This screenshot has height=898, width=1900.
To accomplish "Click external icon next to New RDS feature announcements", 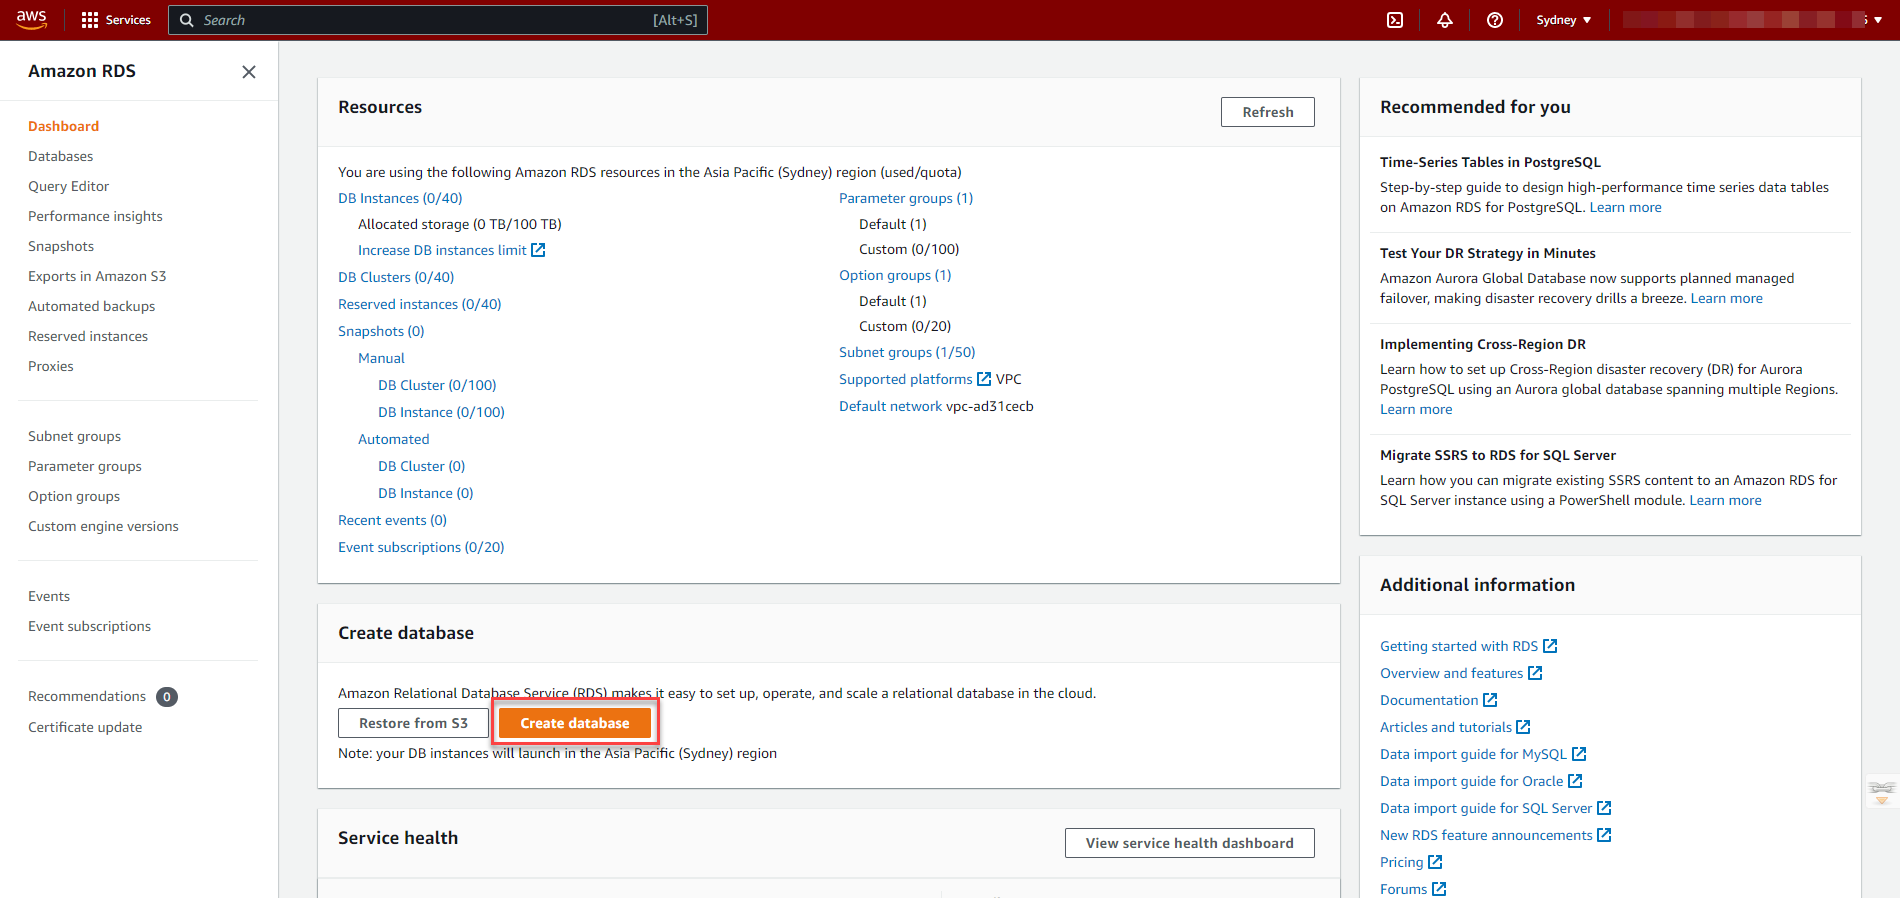I will [x=1604, y=835].
